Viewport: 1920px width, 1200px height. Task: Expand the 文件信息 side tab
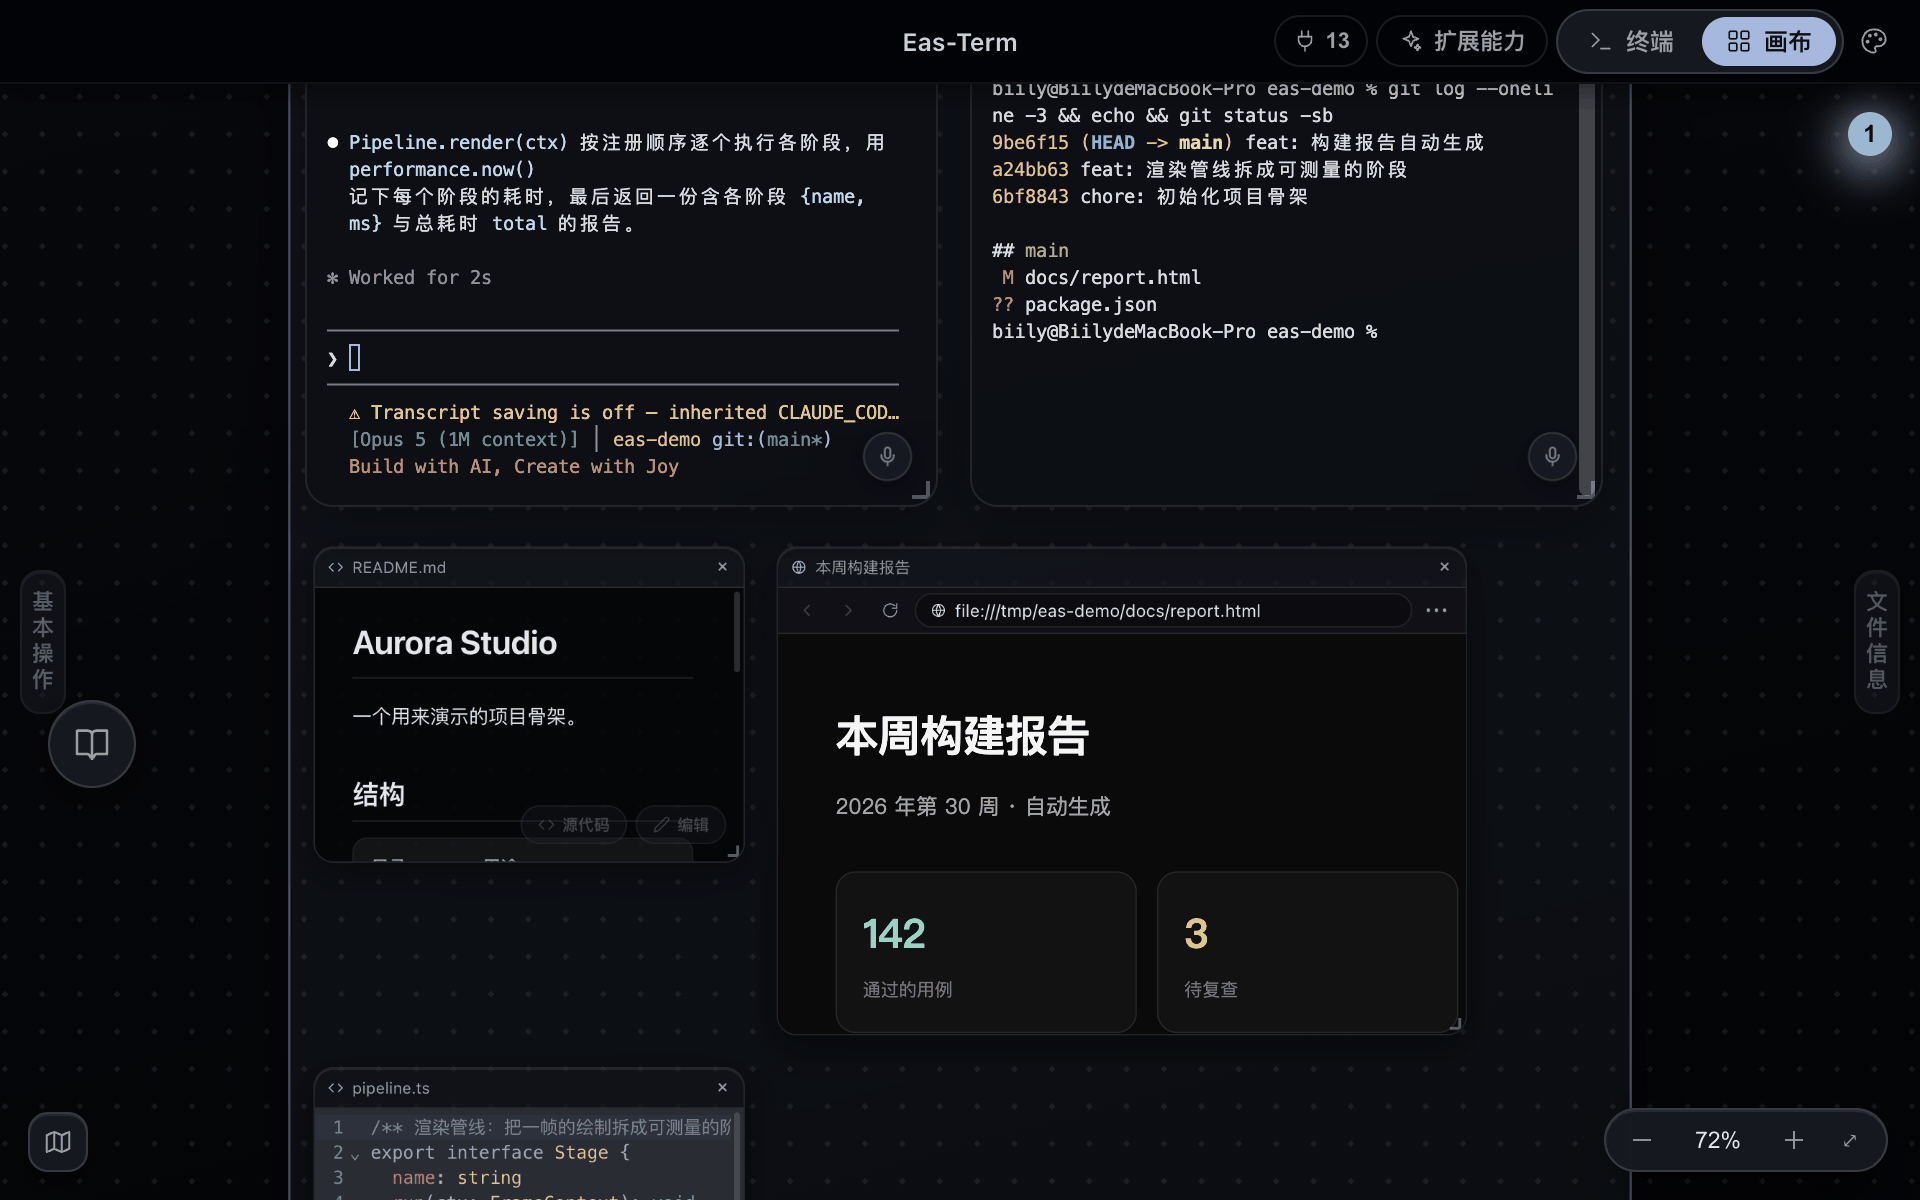click(x=1876, y=641)
